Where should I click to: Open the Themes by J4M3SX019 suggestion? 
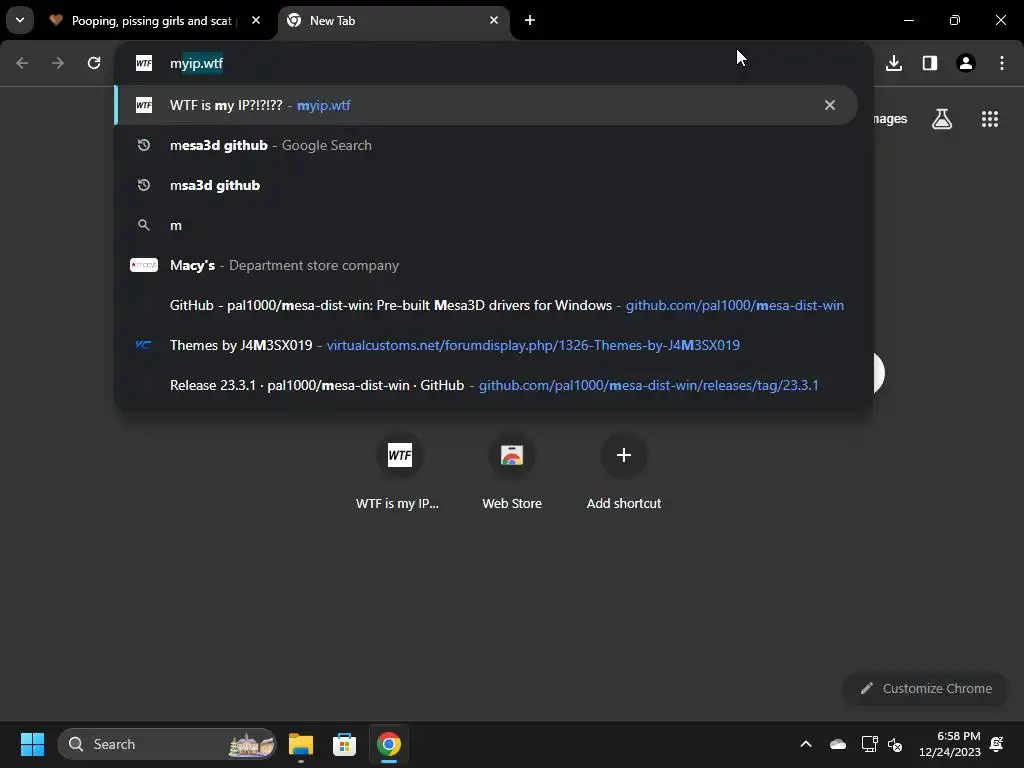(x=486, y=345)
